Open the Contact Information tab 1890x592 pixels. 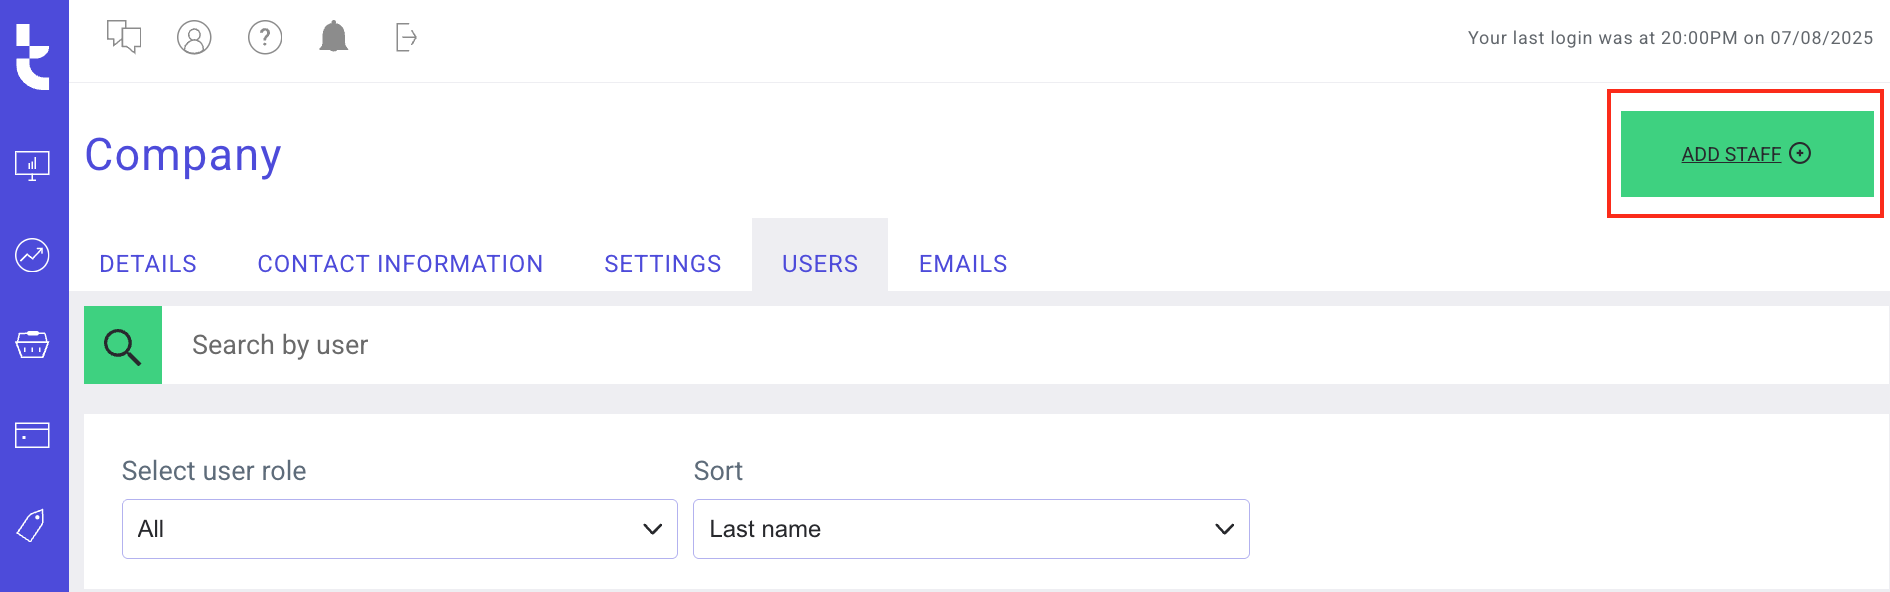click(400, 264)
